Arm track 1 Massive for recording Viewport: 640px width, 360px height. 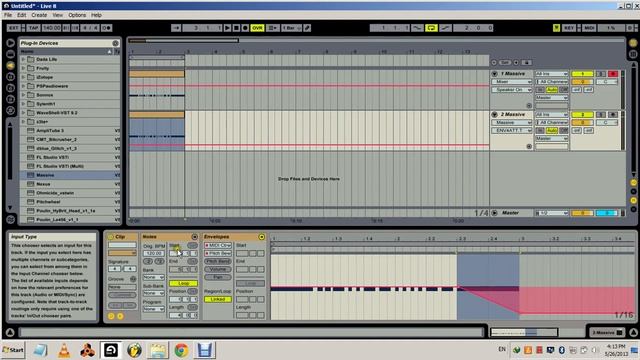613,74
